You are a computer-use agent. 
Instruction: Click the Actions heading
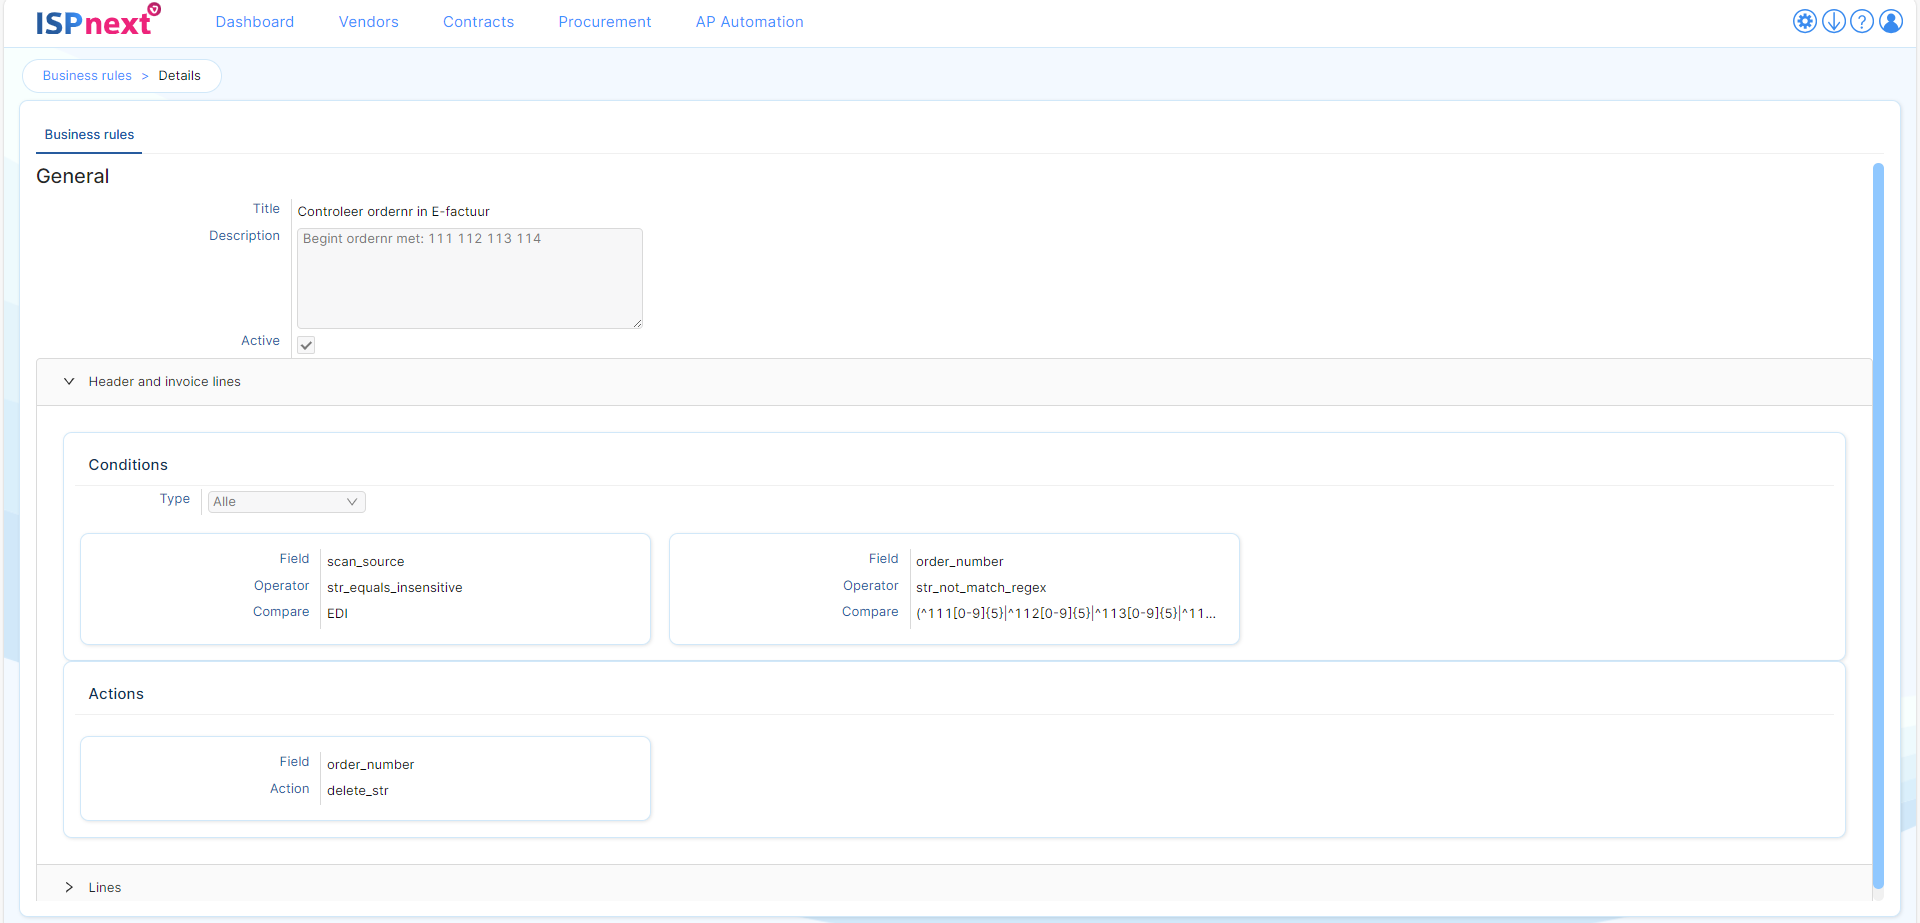click(x=116, y=694)
